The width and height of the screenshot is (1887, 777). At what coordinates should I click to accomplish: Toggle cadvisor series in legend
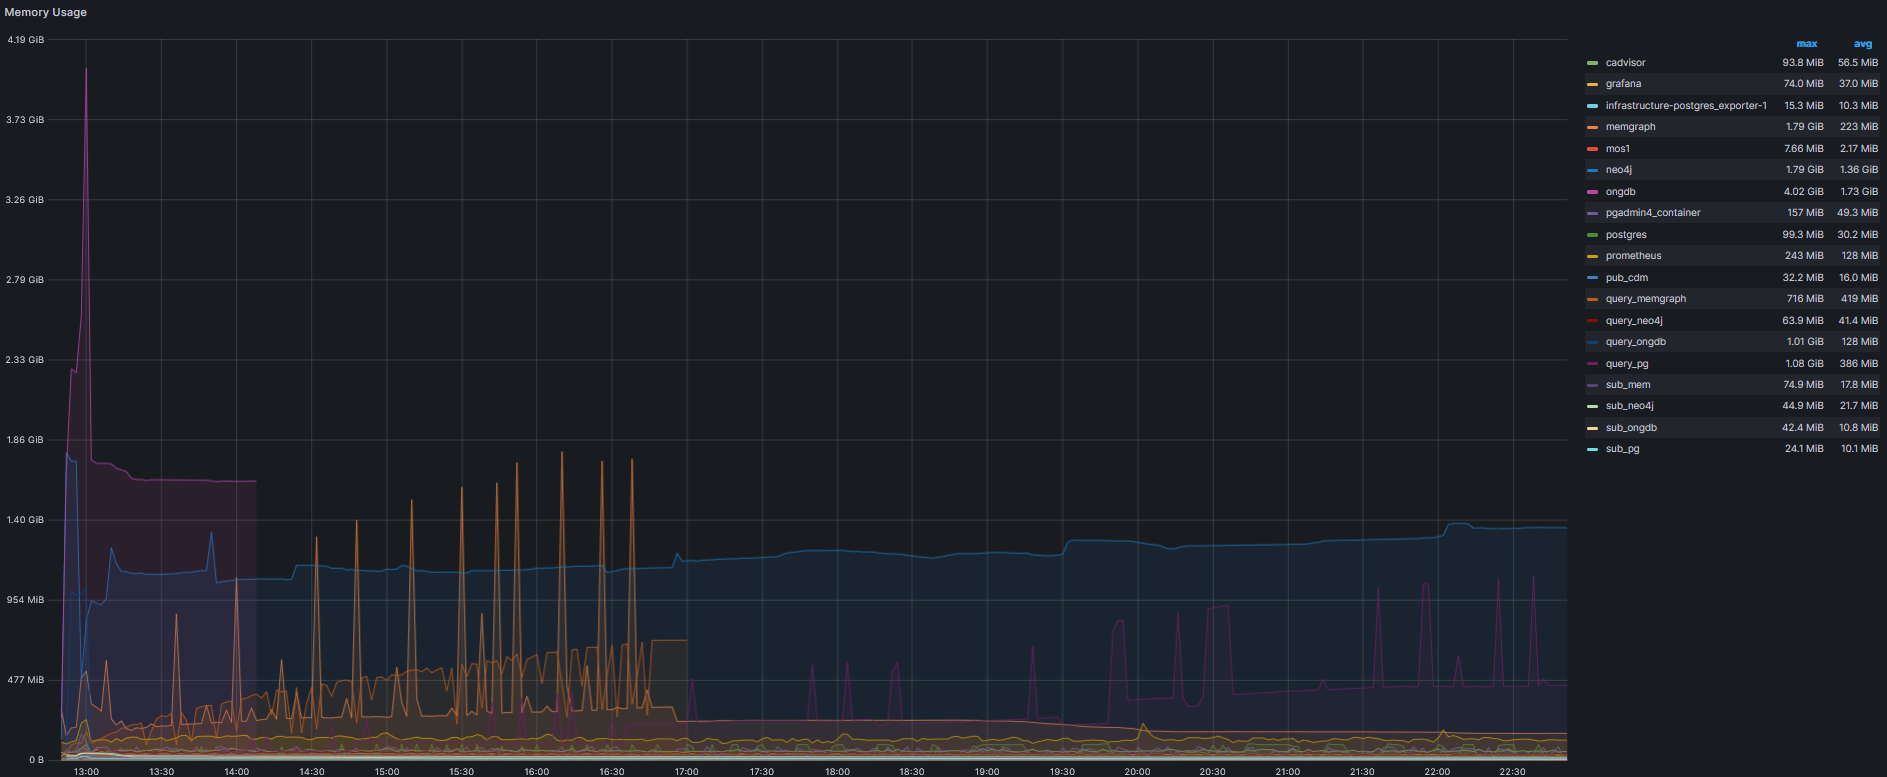coord(1625,63)
